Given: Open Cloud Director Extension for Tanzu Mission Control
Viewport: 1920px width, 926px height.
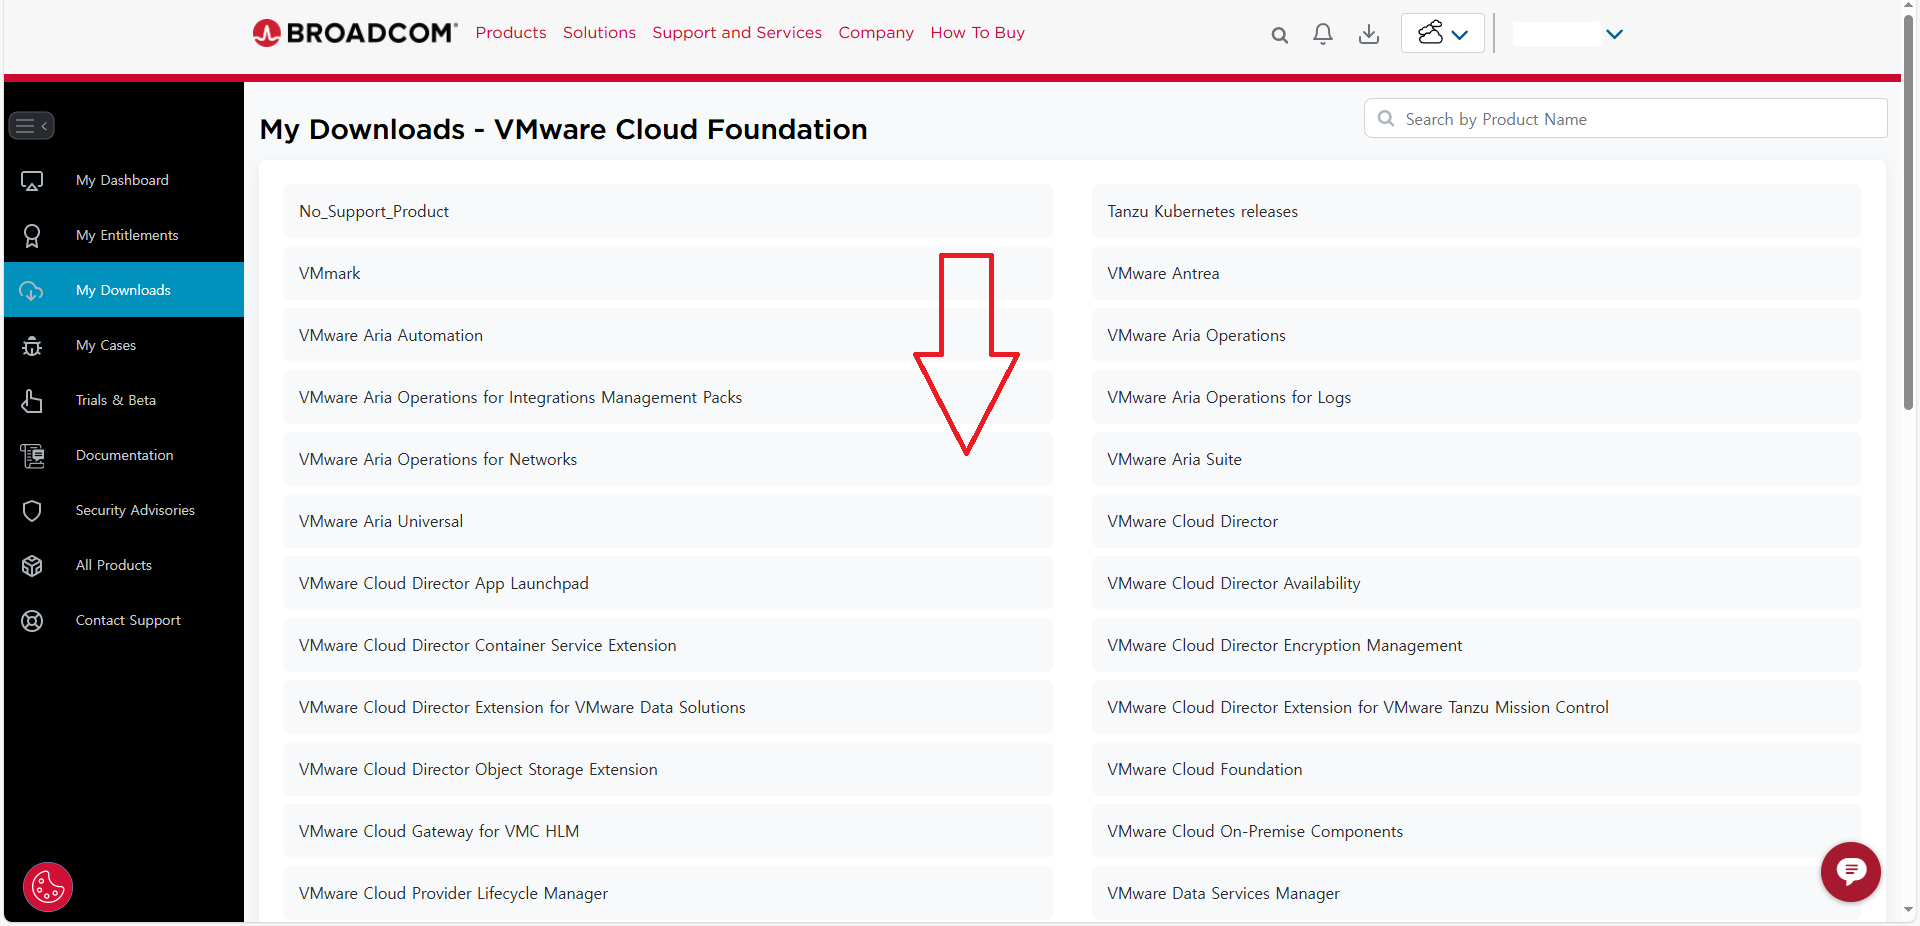Looking at the screenshot, I should (1476, 707).
